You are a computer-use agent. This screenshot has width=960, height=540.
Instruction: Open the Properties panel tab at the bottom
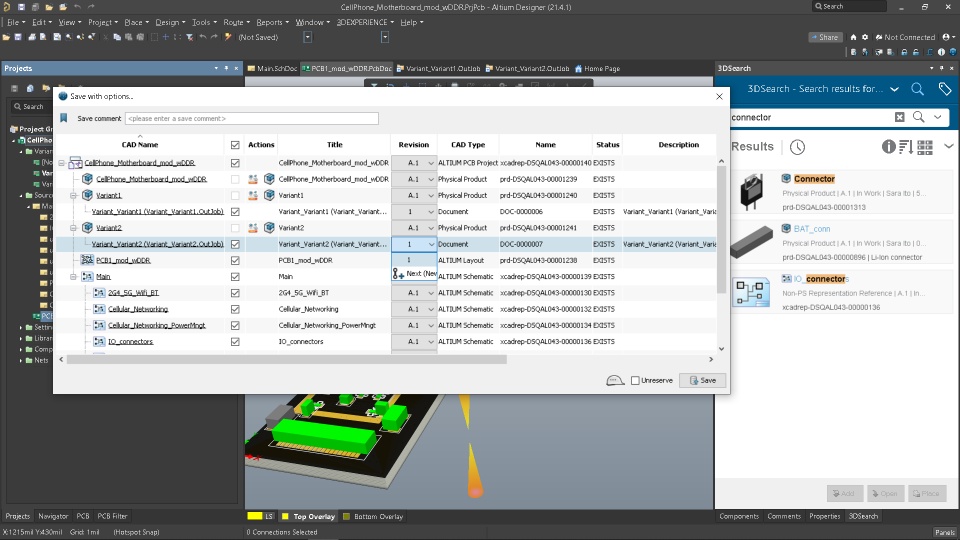point(824,516)
